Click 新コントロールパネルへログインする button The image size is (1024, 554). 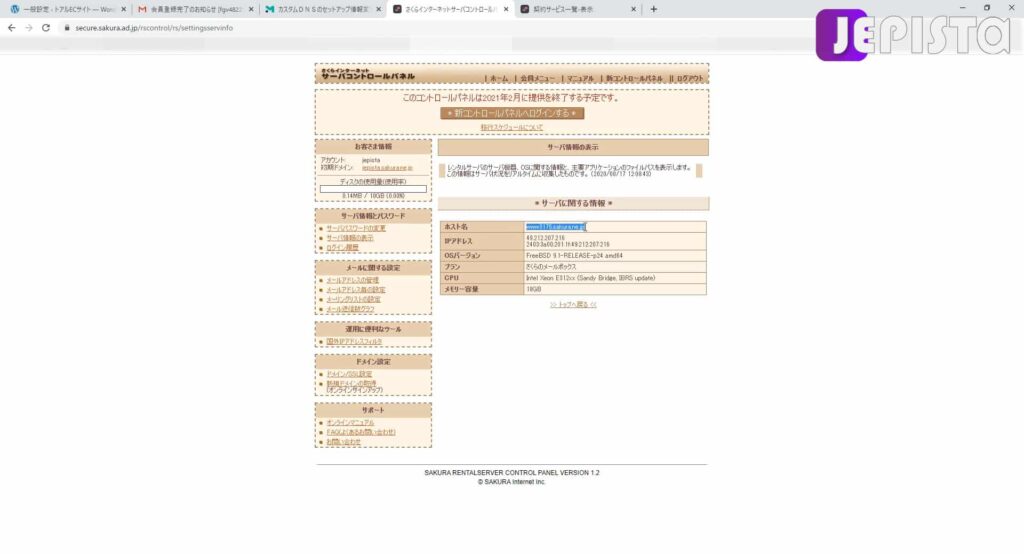click(x=512, y=113)
